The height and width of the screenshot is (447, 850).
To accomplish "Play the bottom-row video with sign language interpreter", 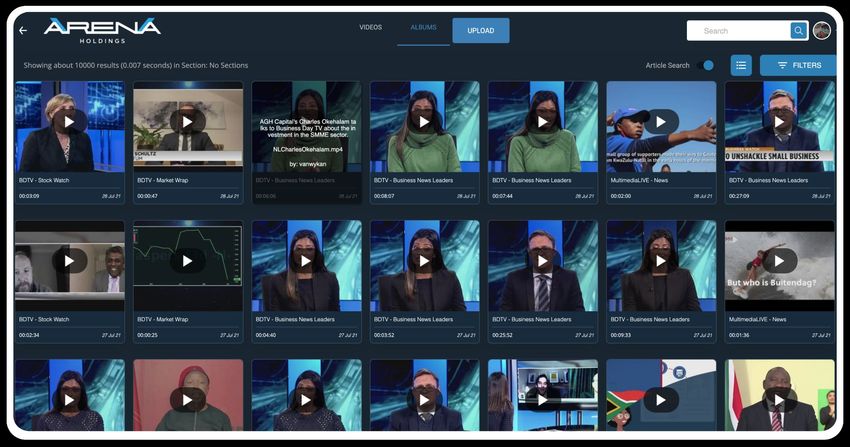I will click(x=779, y=400).
